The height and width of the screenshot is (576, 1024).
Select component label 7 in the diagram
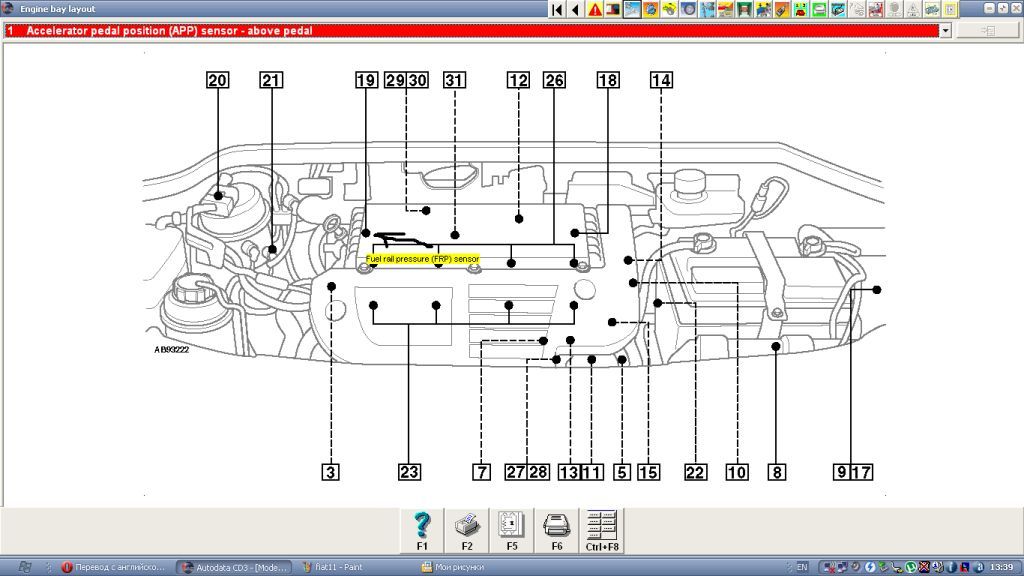coord(481,472)
